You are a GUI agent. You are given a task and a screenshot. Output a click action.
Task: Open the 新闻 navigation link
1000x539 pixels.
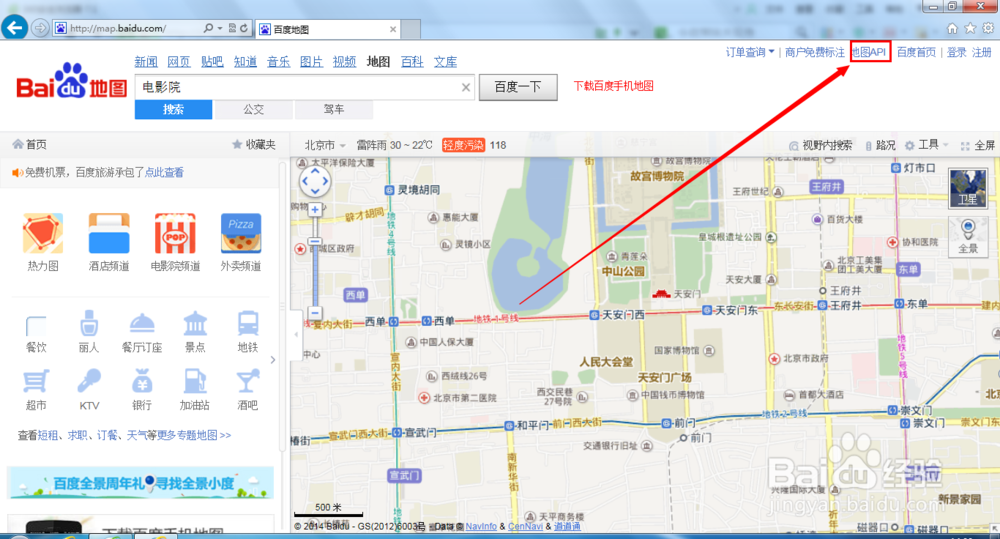click(x=146, y=61)
